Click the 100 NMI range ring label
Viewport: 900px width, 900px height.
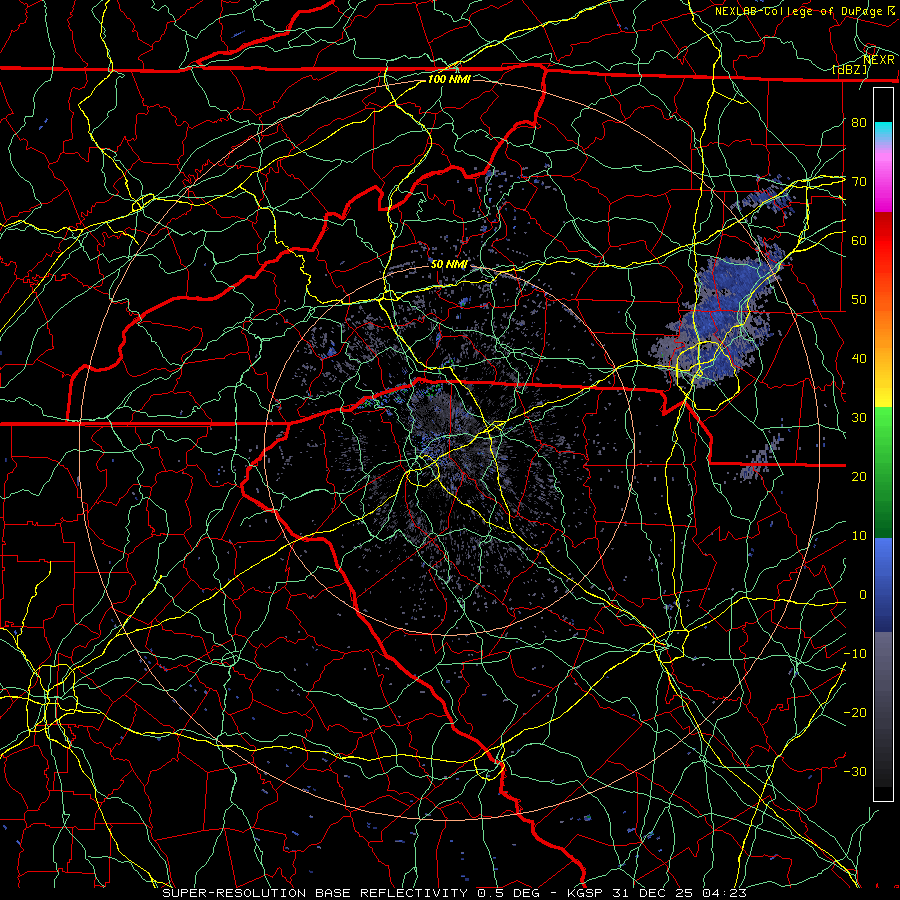tap(449, 79)
